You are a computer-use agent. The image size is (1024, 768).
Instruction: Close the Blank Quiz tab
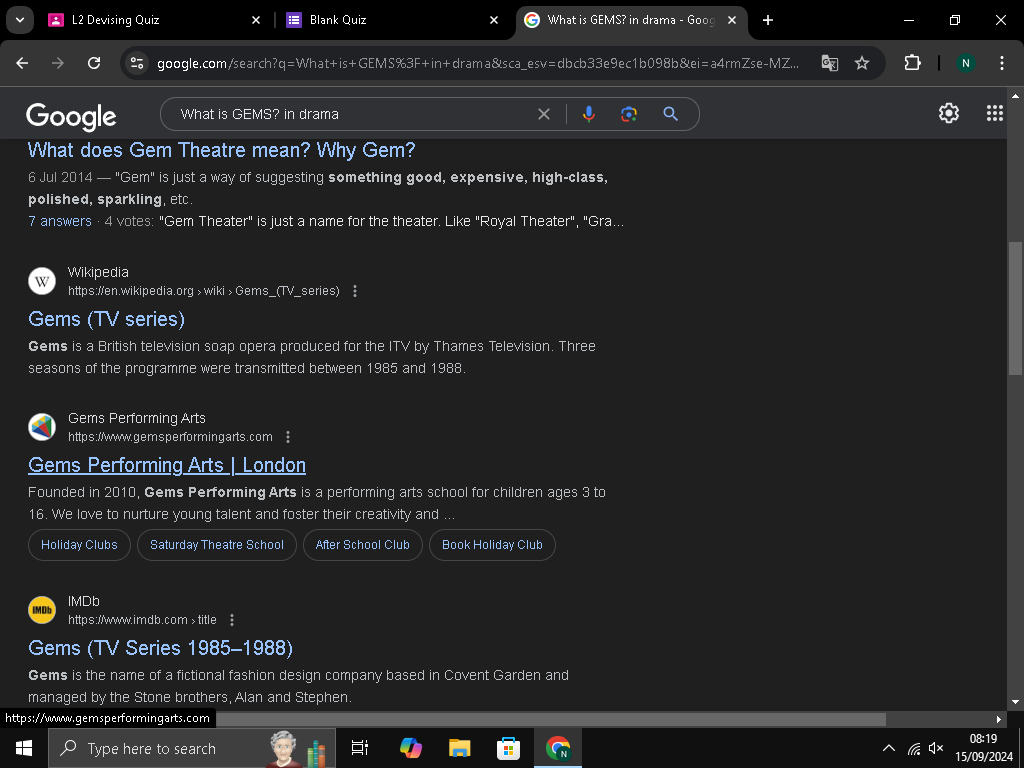[494, 20]
